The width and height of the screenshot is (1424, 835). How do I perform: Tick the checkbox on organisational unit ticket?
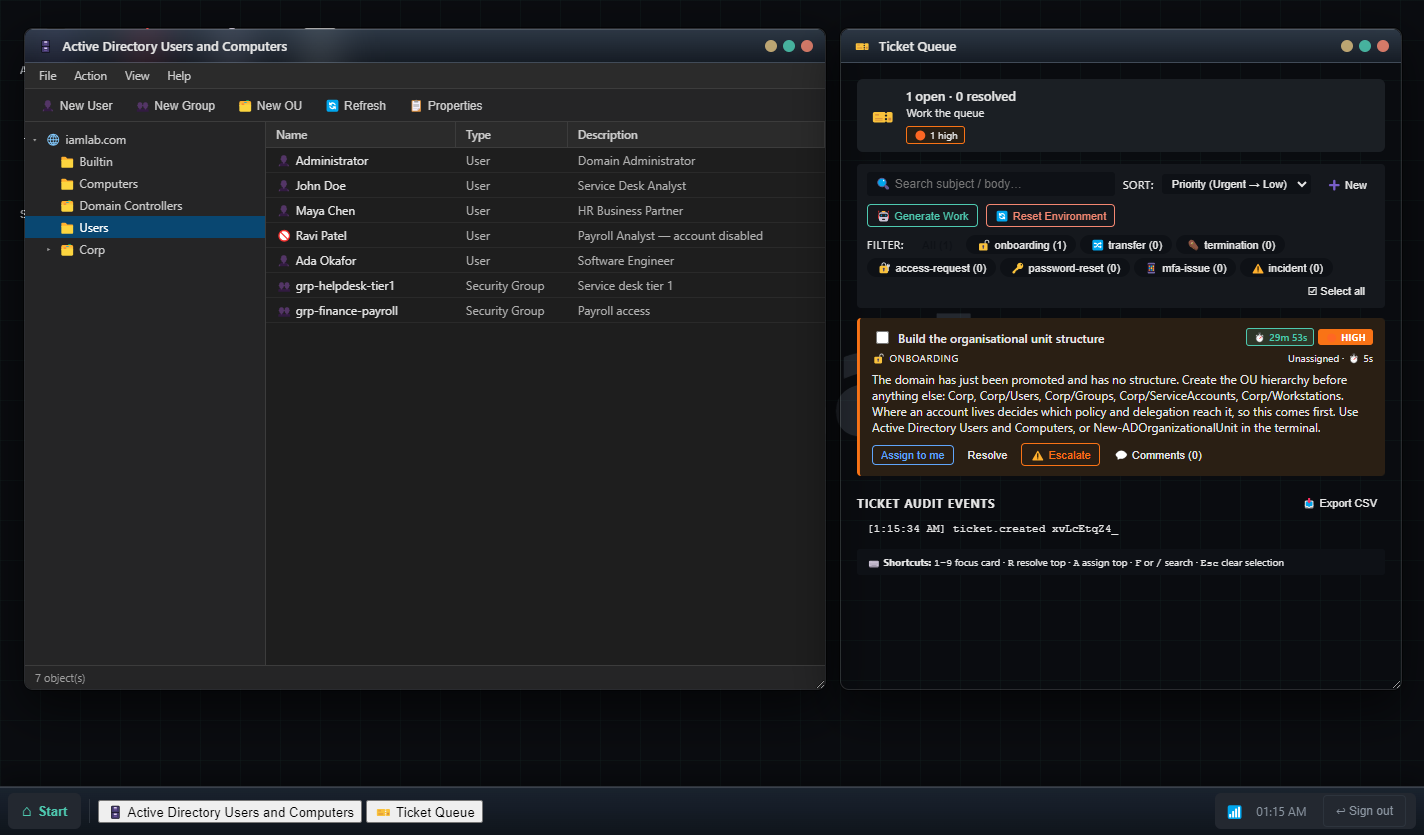(x=882, y=338)
